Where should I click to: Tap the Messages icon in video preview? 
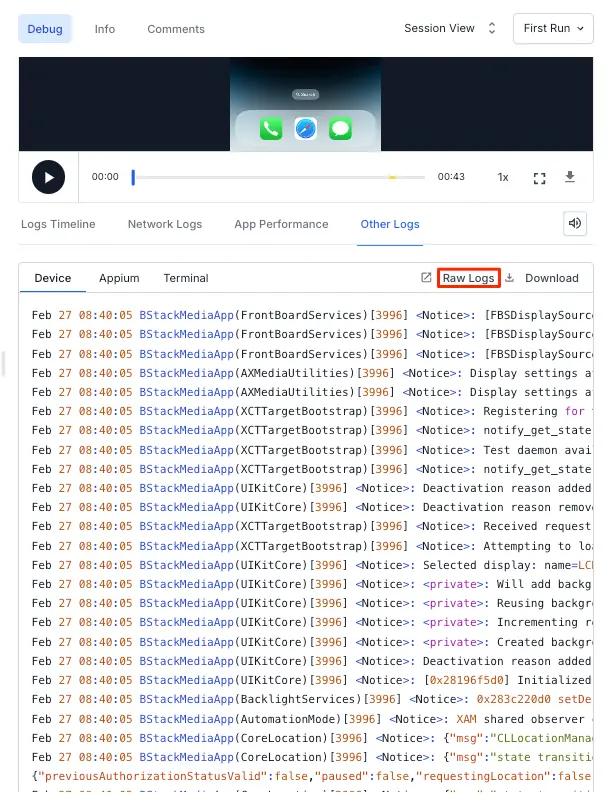(341, 129)
